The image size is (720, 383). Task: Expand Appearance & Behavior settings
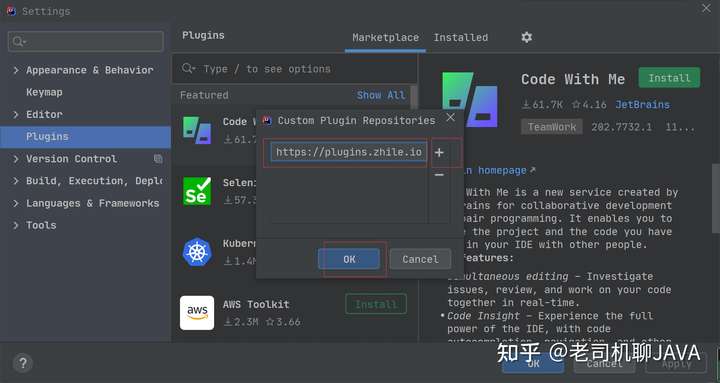[16, 70]
